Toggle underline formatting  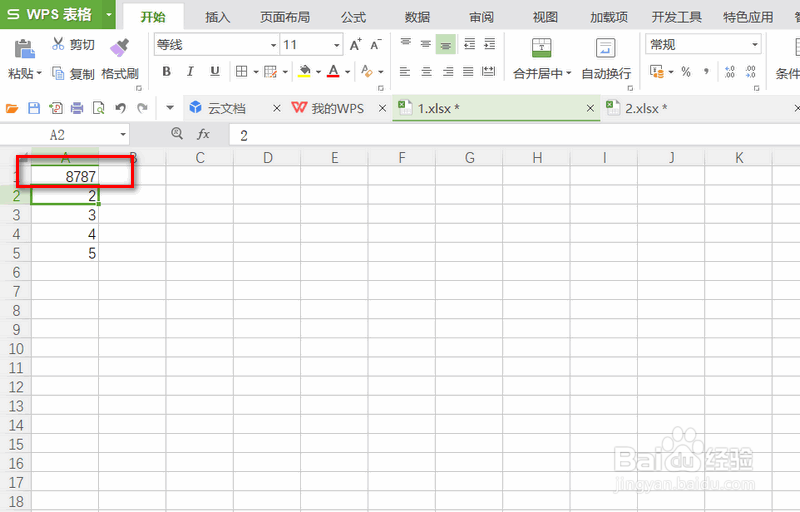(215, 72)
